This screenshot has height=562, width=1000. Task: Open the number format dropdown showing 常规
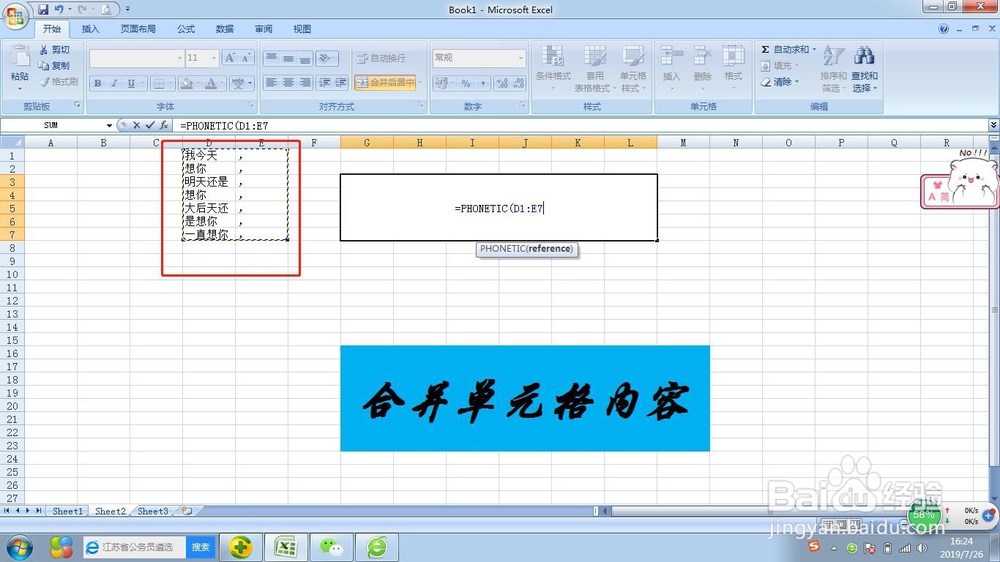pos(520,58)
